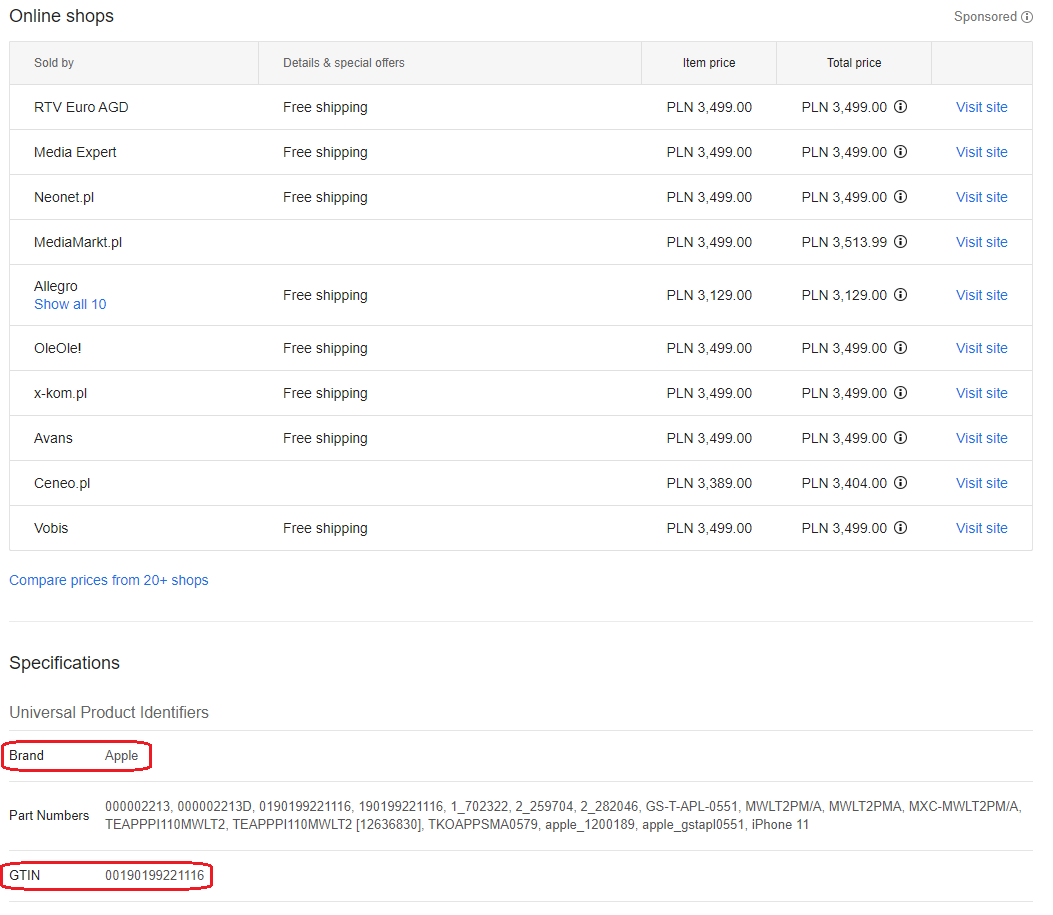Open total price info for Media Expert

click(901, 152)
